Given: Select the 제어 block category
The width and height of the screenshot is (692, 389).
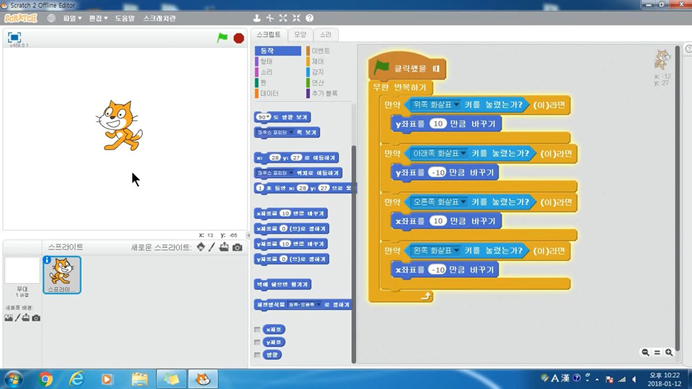Looking at the screenshot, I should (317, 61).
